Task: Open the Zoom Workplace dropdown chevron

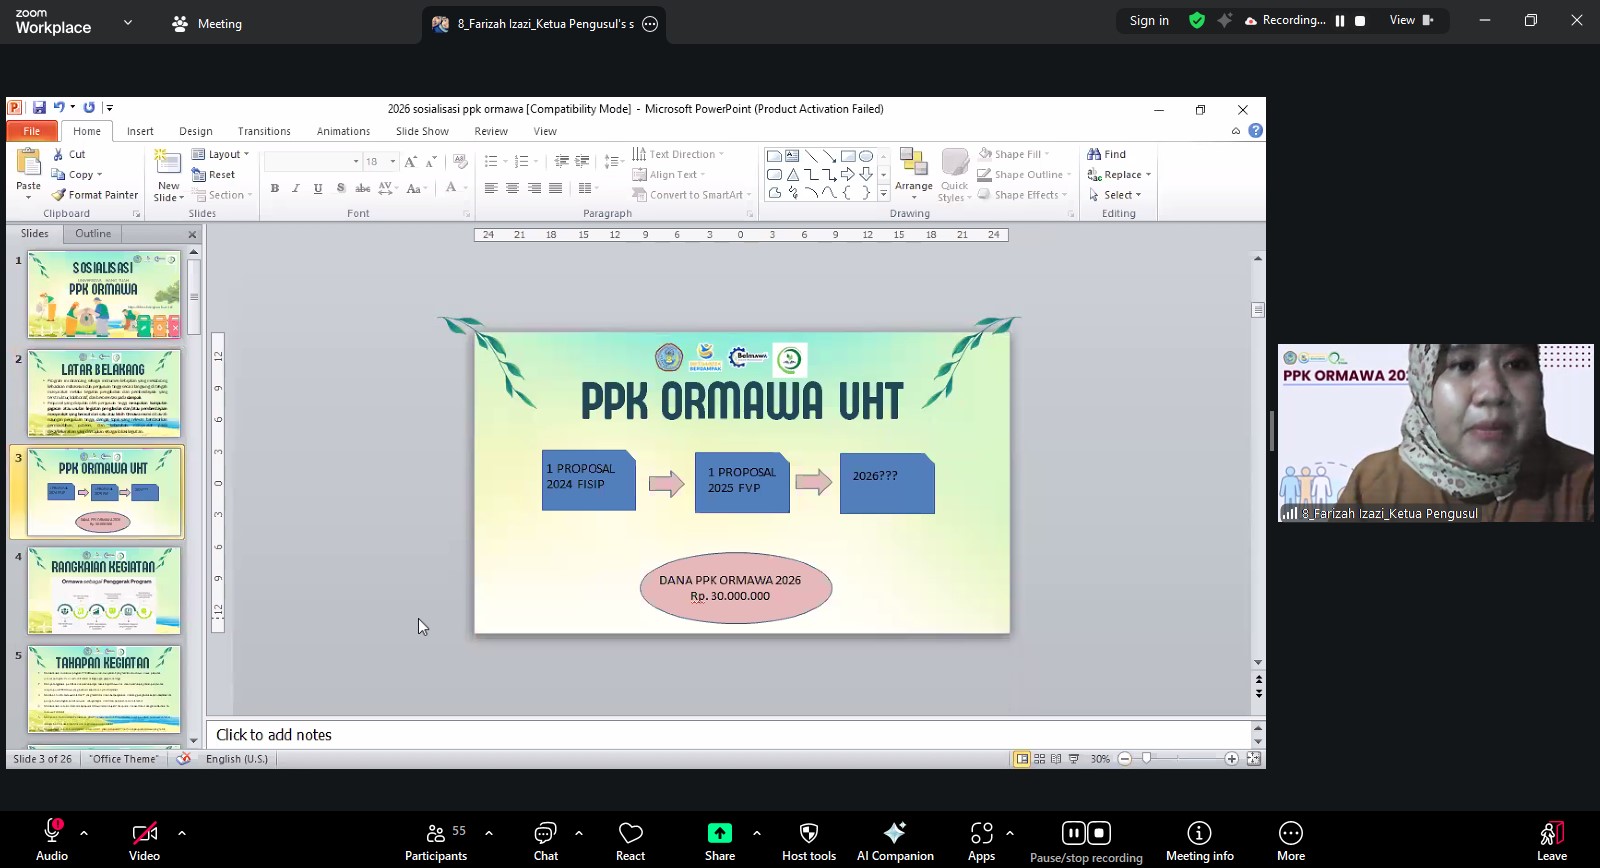Action: point(128,22)
